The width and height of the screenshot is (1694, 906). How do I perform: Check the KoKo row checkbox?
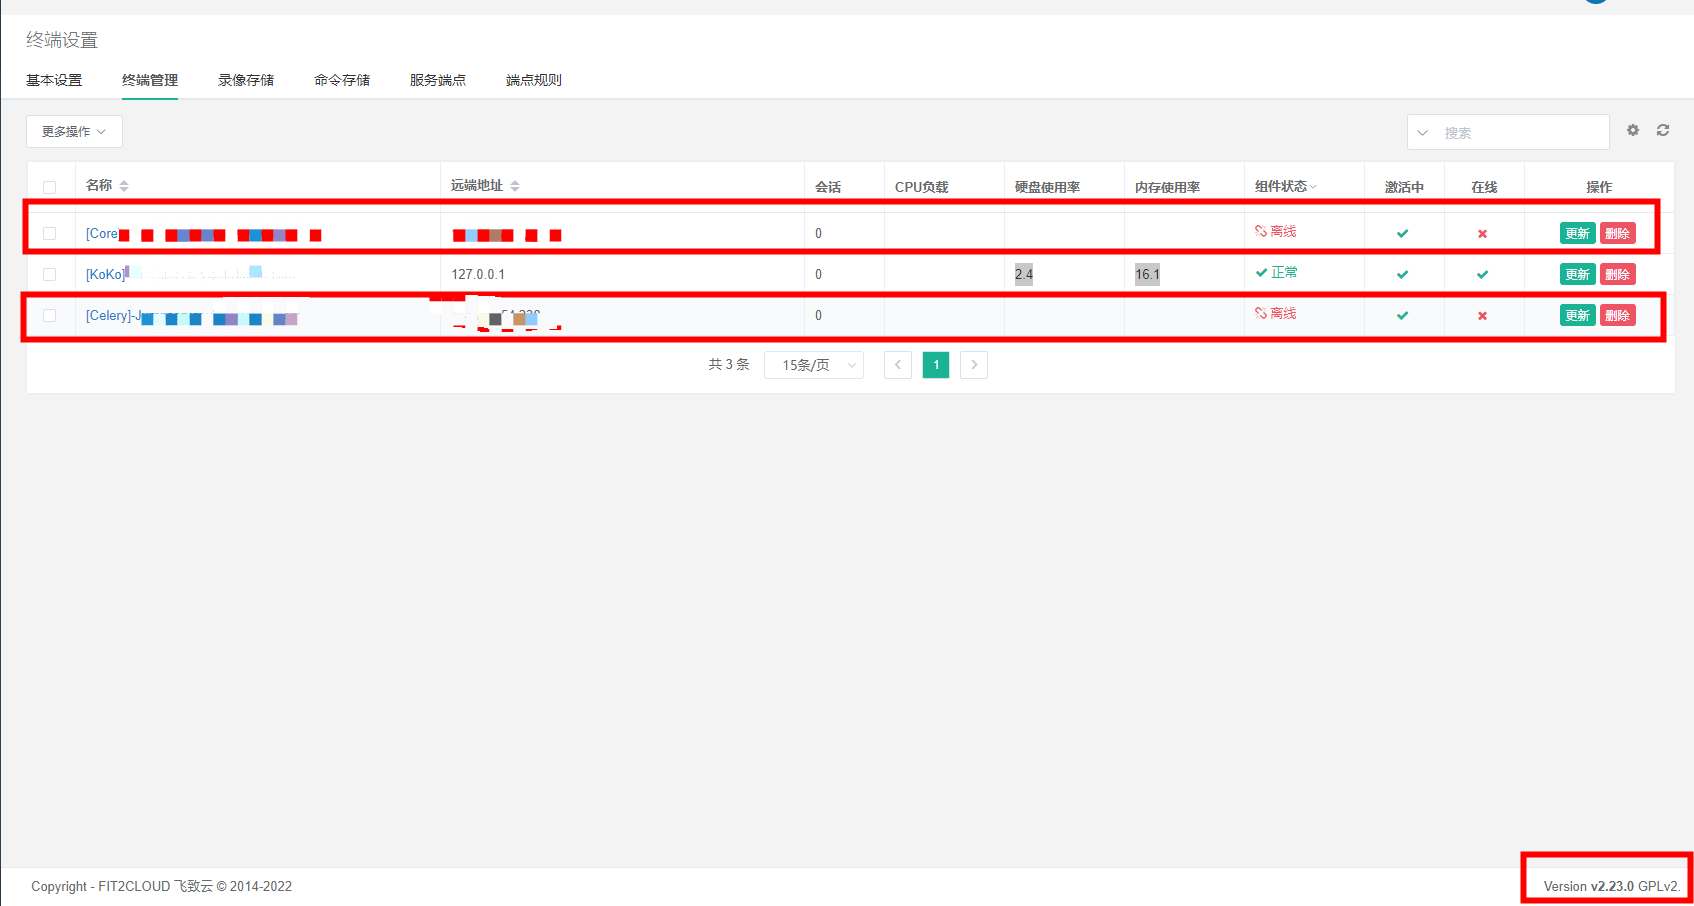pos(49,273)
